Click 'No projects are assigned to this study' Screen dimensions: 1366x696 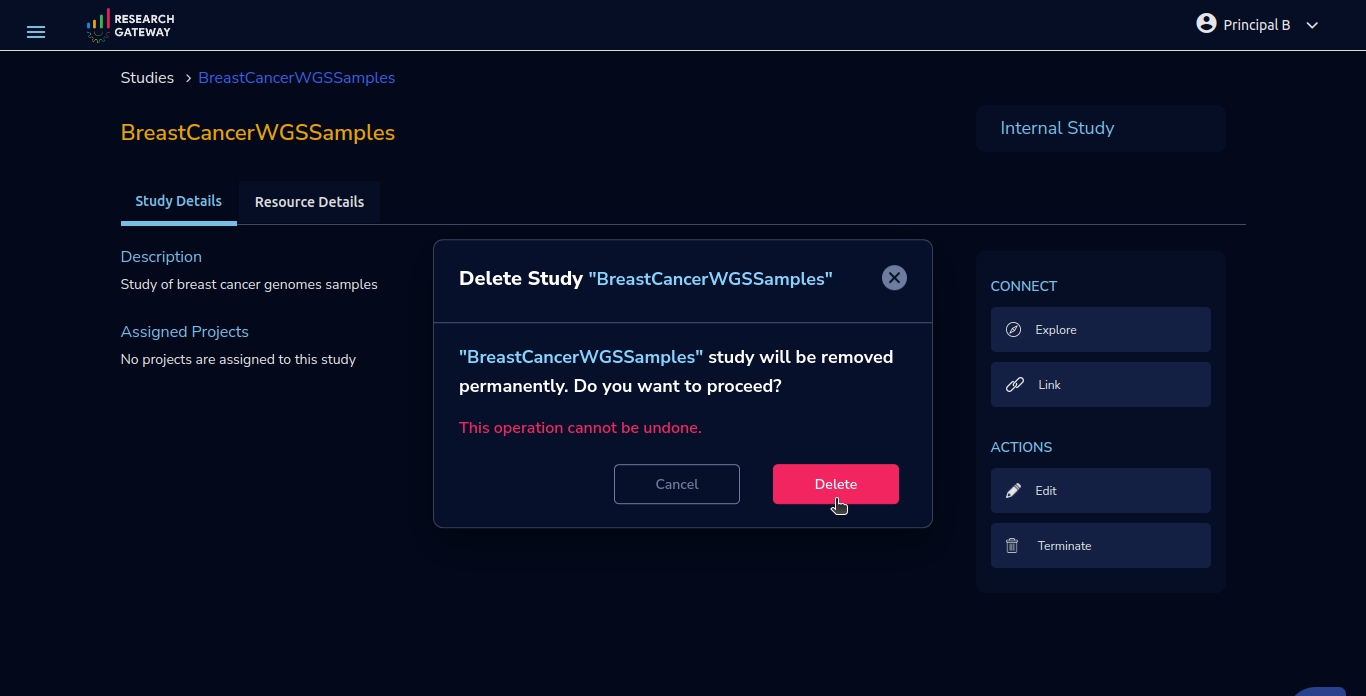[238, 360]
